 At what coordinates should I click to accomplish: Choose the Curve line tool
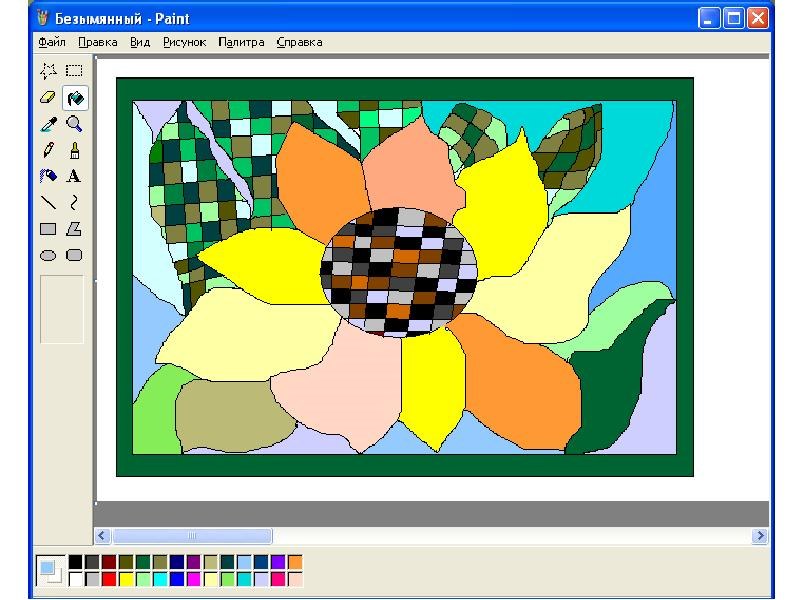click(x=74, y=203)
